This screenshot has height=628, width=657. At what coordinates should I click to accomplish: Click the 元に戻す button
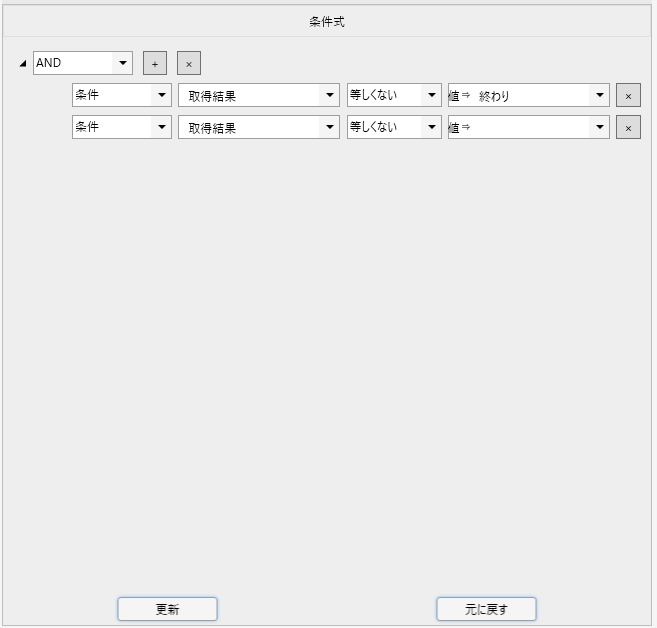(x=486, y=609)
